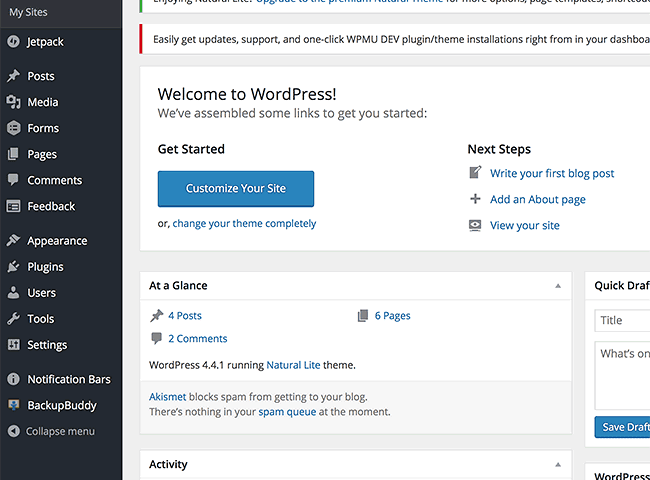Click the Activity panel heading
Image resolution: width=650 pixels, height=480 pixels.
click(168, 465)
